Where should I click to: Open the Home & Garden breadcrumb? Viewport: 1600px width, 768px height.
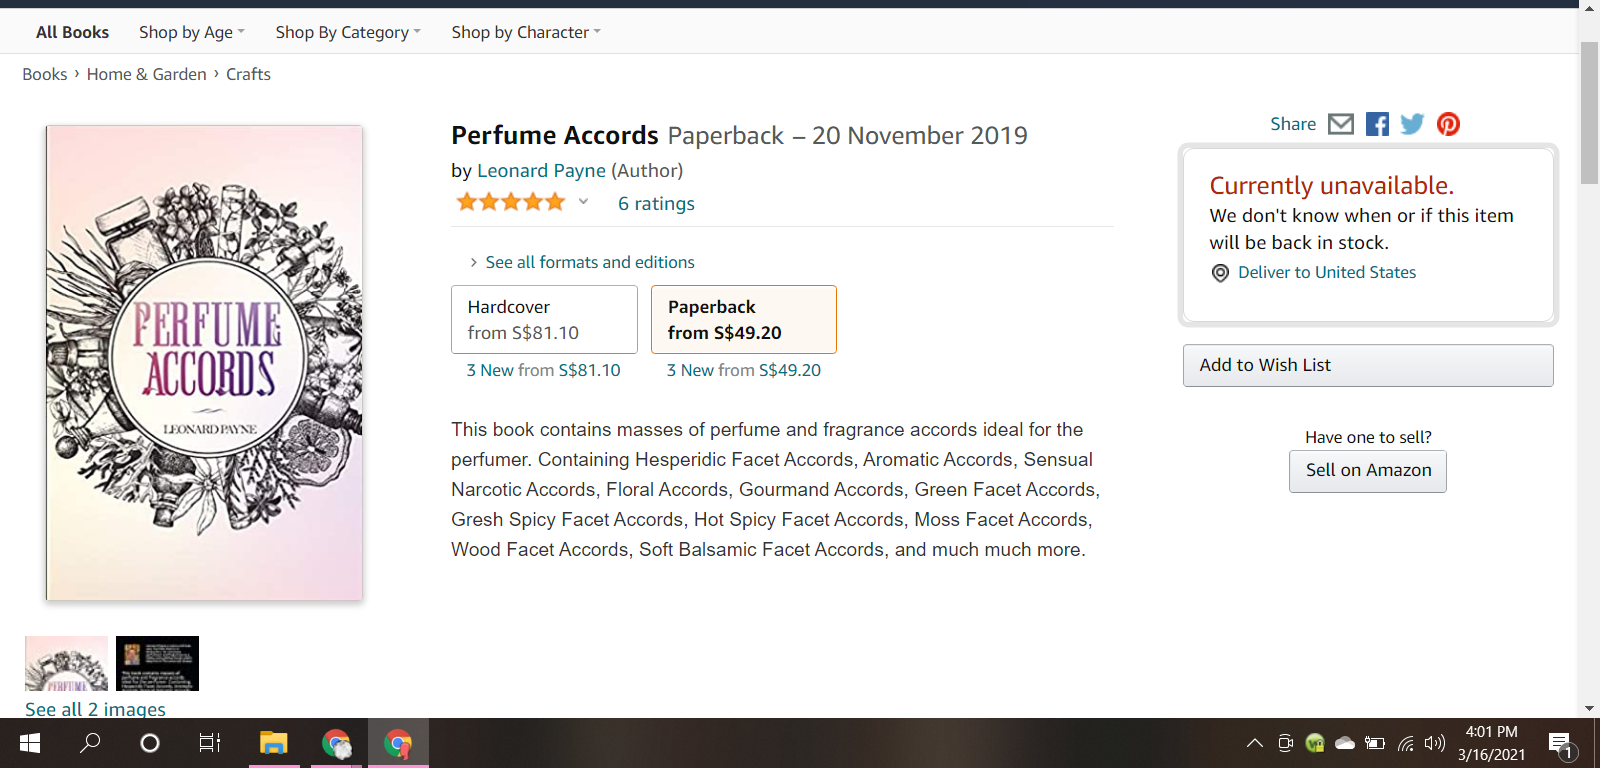tap(146, 74)
